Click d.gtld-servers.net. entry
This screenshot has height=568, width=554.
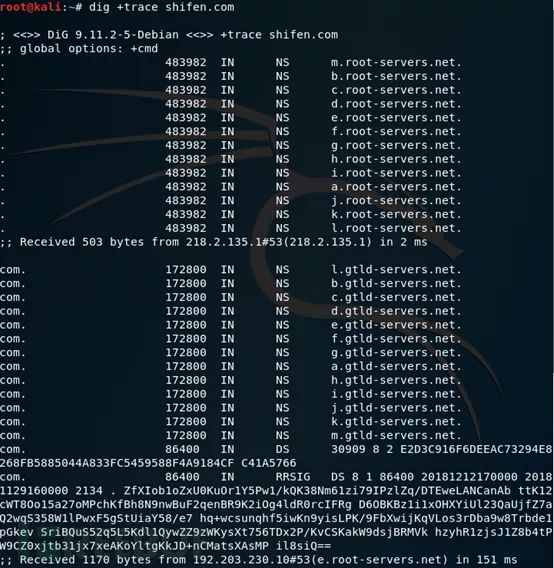(396, 311)
